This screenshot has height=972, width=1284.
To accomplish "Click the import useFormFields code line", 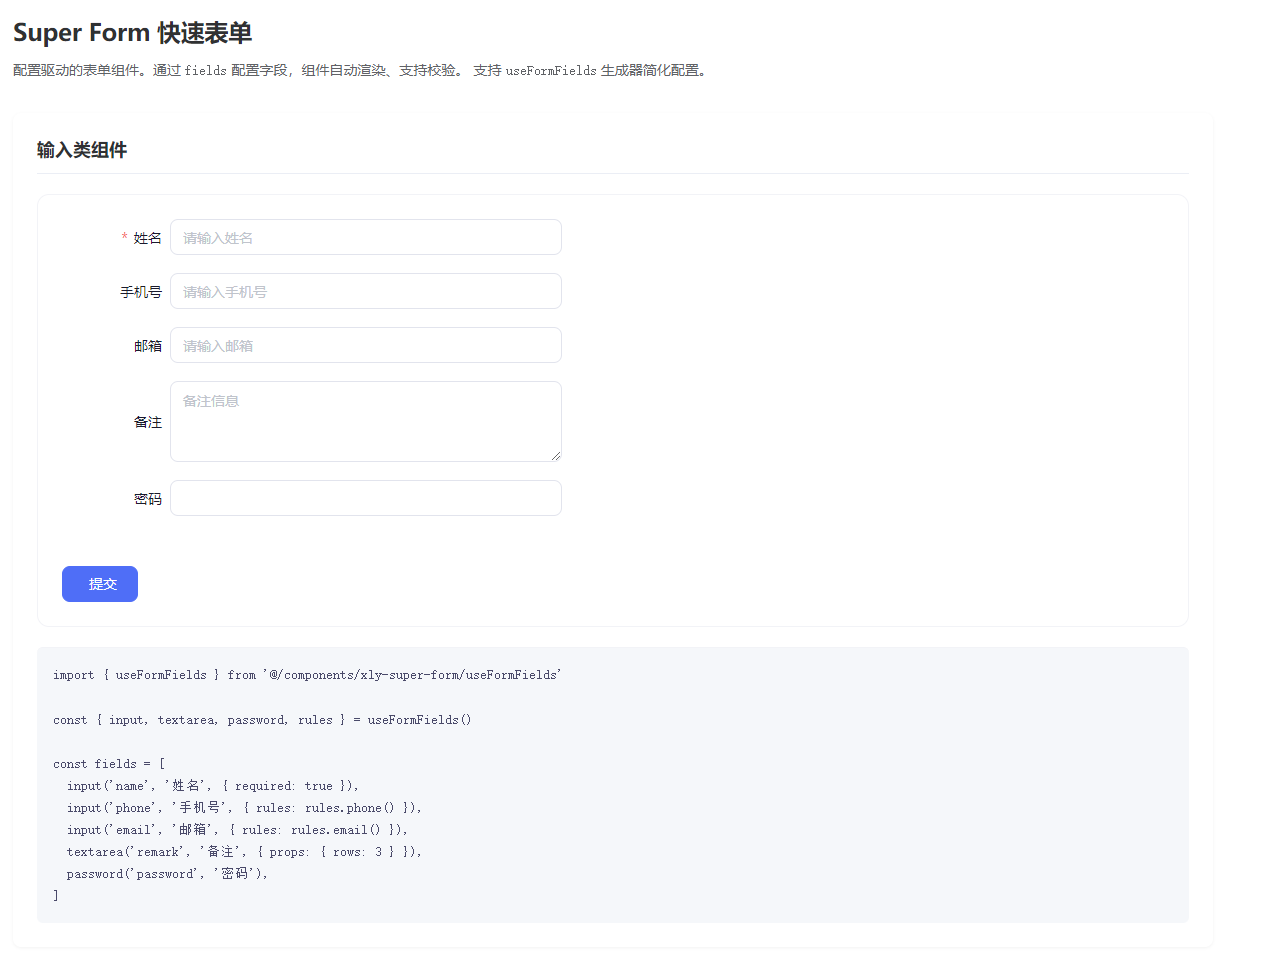I will coord(307,675).
